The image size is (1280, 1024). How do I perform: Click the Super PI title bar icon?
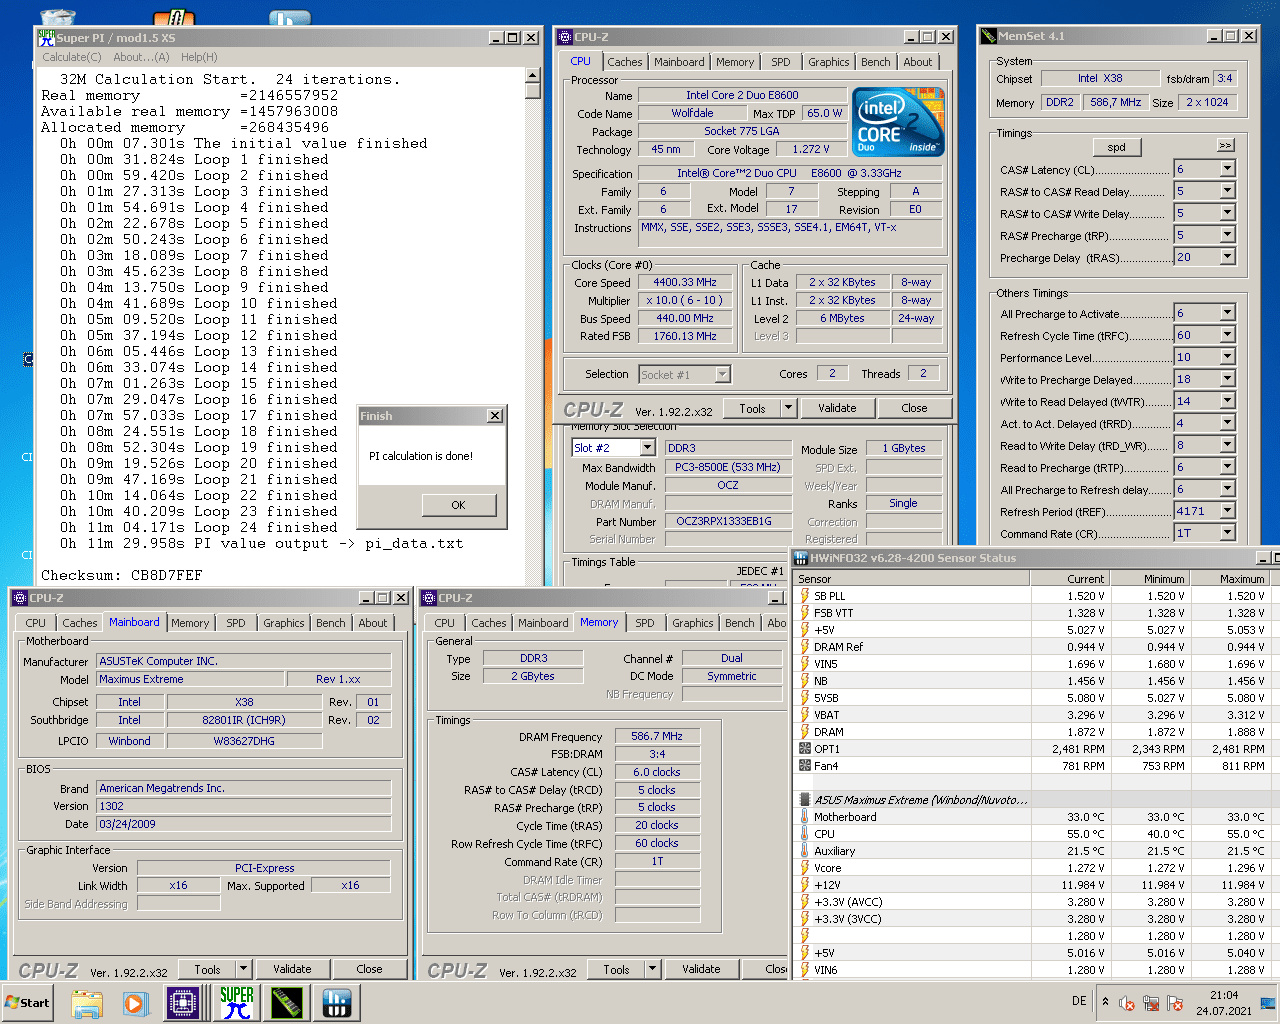click(x=46, y=37)
